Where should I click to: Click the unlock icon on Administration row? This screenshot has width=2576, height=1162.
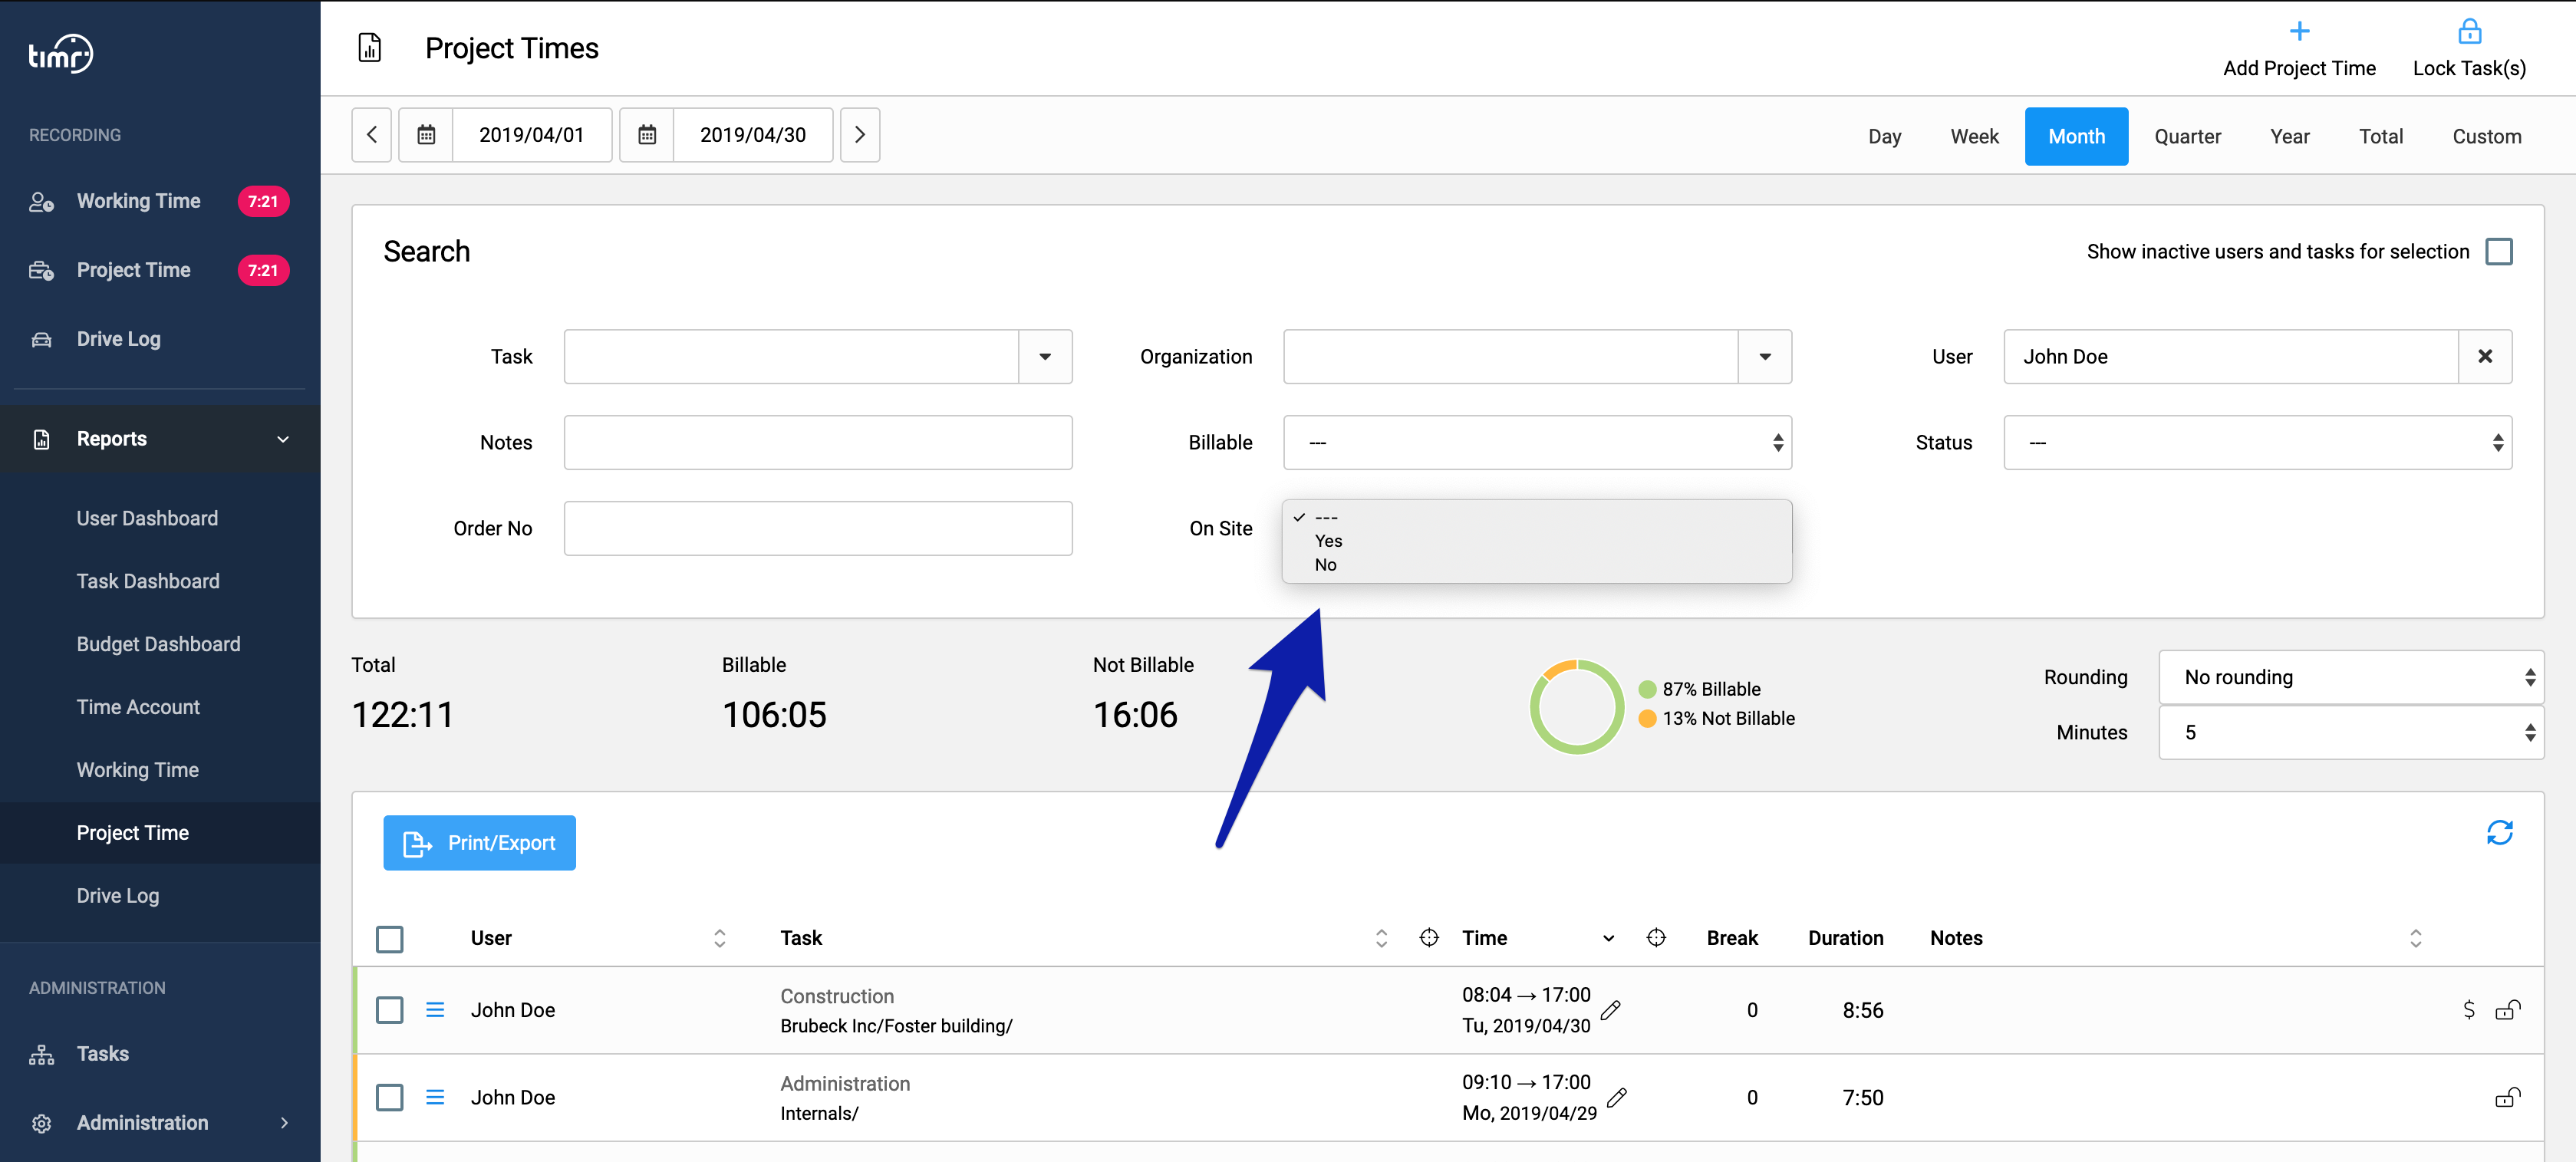click(x=2507, y=1097)
